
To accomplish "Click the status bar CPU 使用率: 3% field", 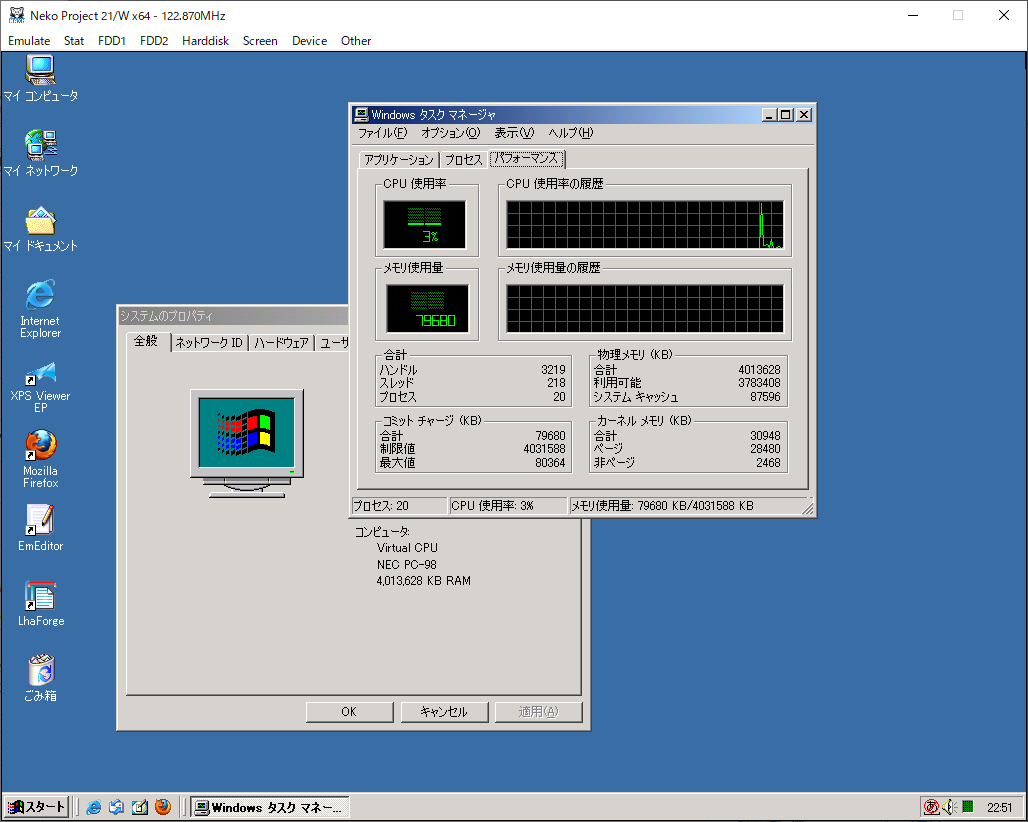I will 508,505.
